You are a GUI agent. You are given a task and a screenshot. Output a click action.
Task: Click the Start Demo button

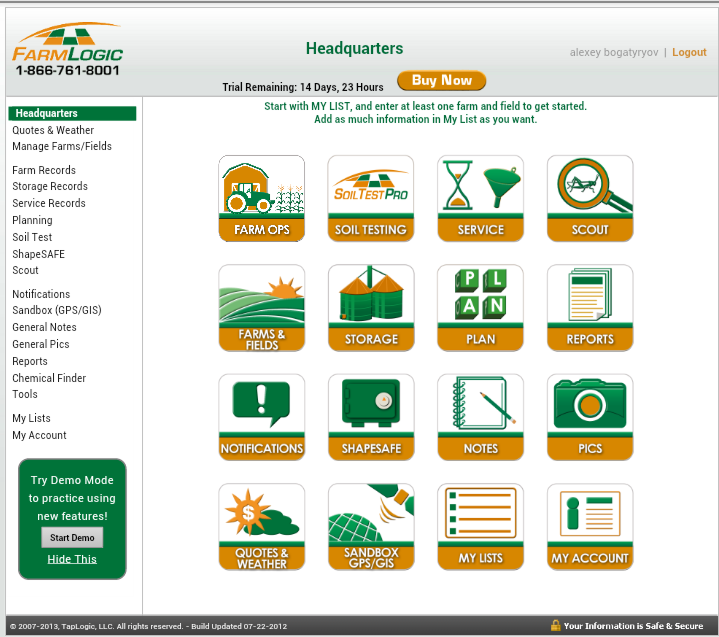click(x=72, y=537)
